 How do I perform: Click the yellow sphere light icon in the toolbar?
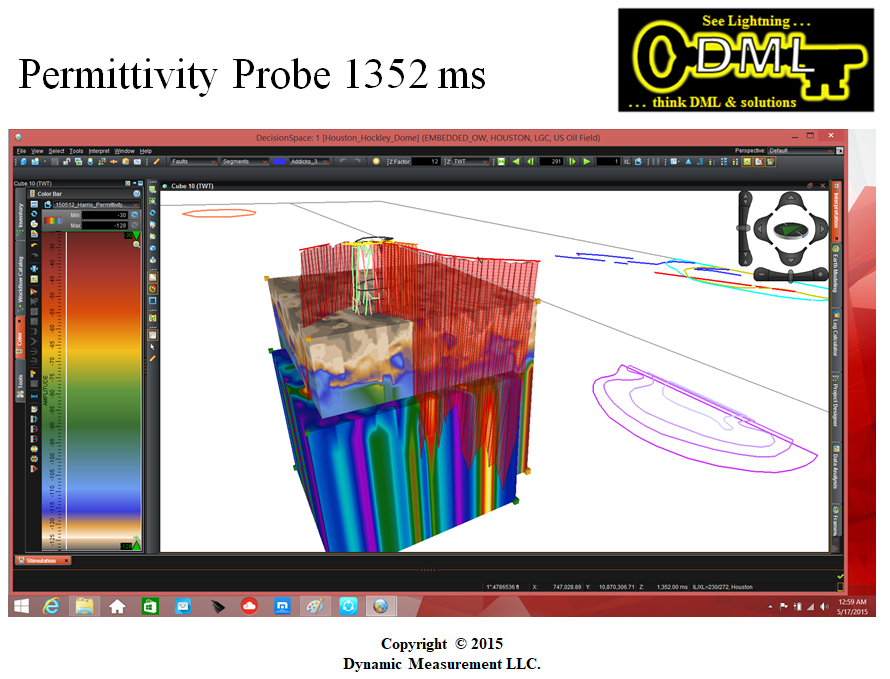(x=376, y=162)
